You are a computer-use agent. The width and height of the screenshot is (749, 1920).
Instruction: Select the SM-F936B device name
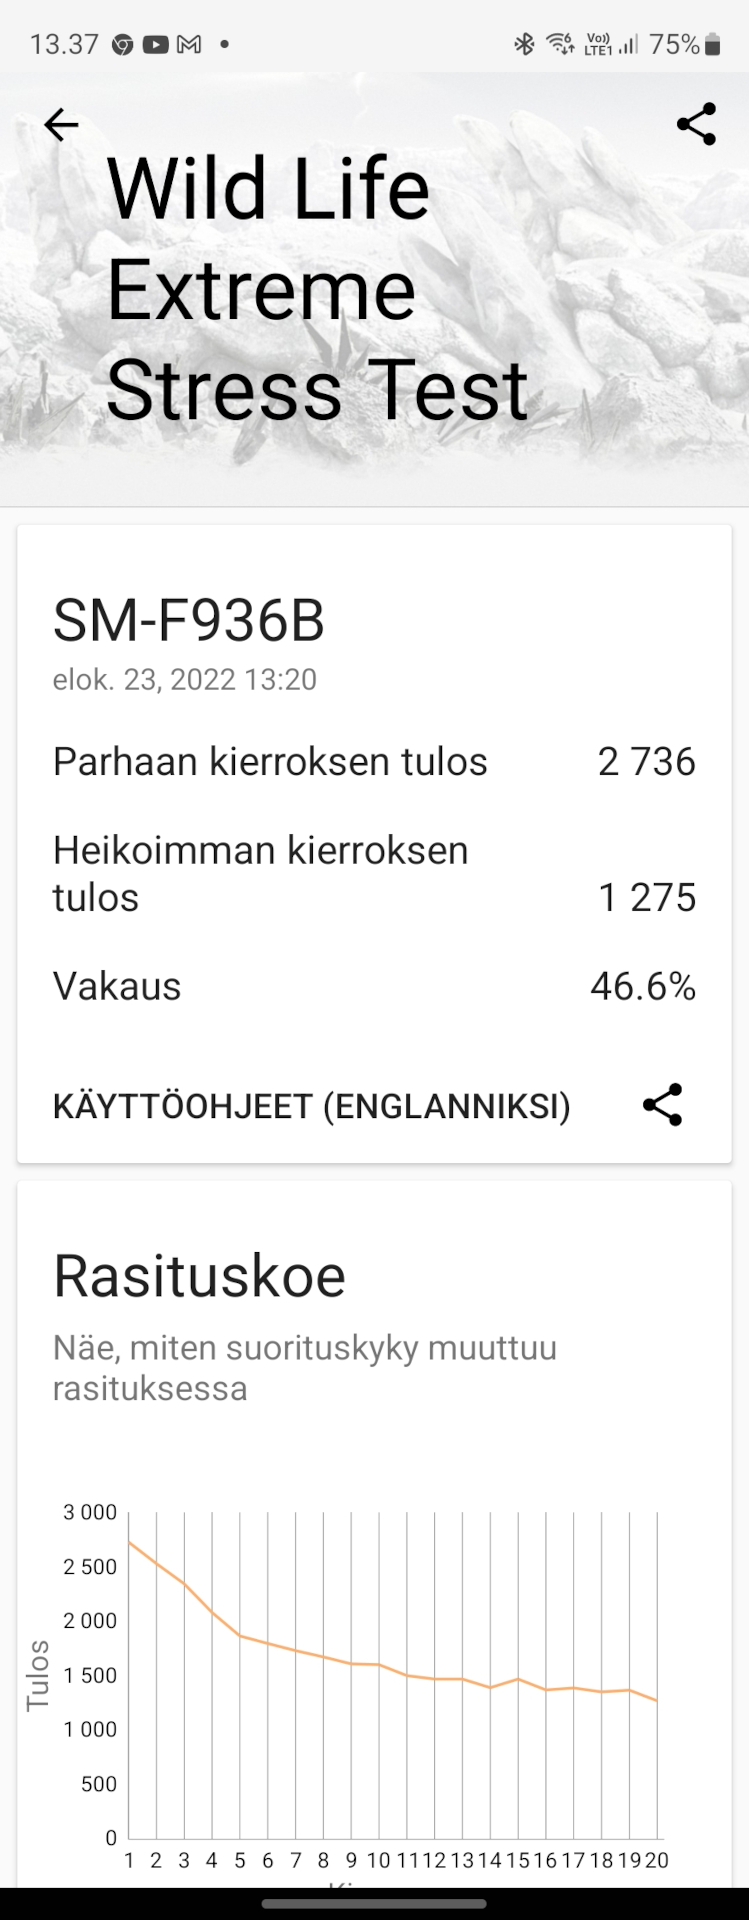pyautogui.click(x=189, y=621)
